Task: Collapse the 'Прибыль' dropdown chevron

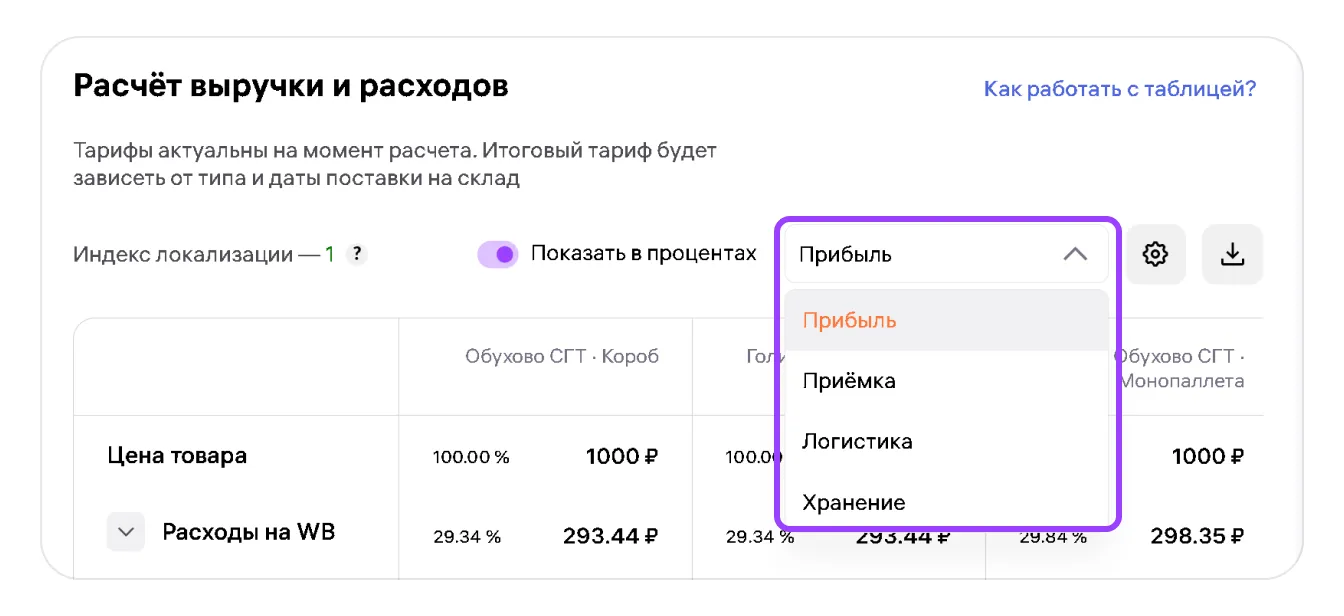Action: 1075,254
